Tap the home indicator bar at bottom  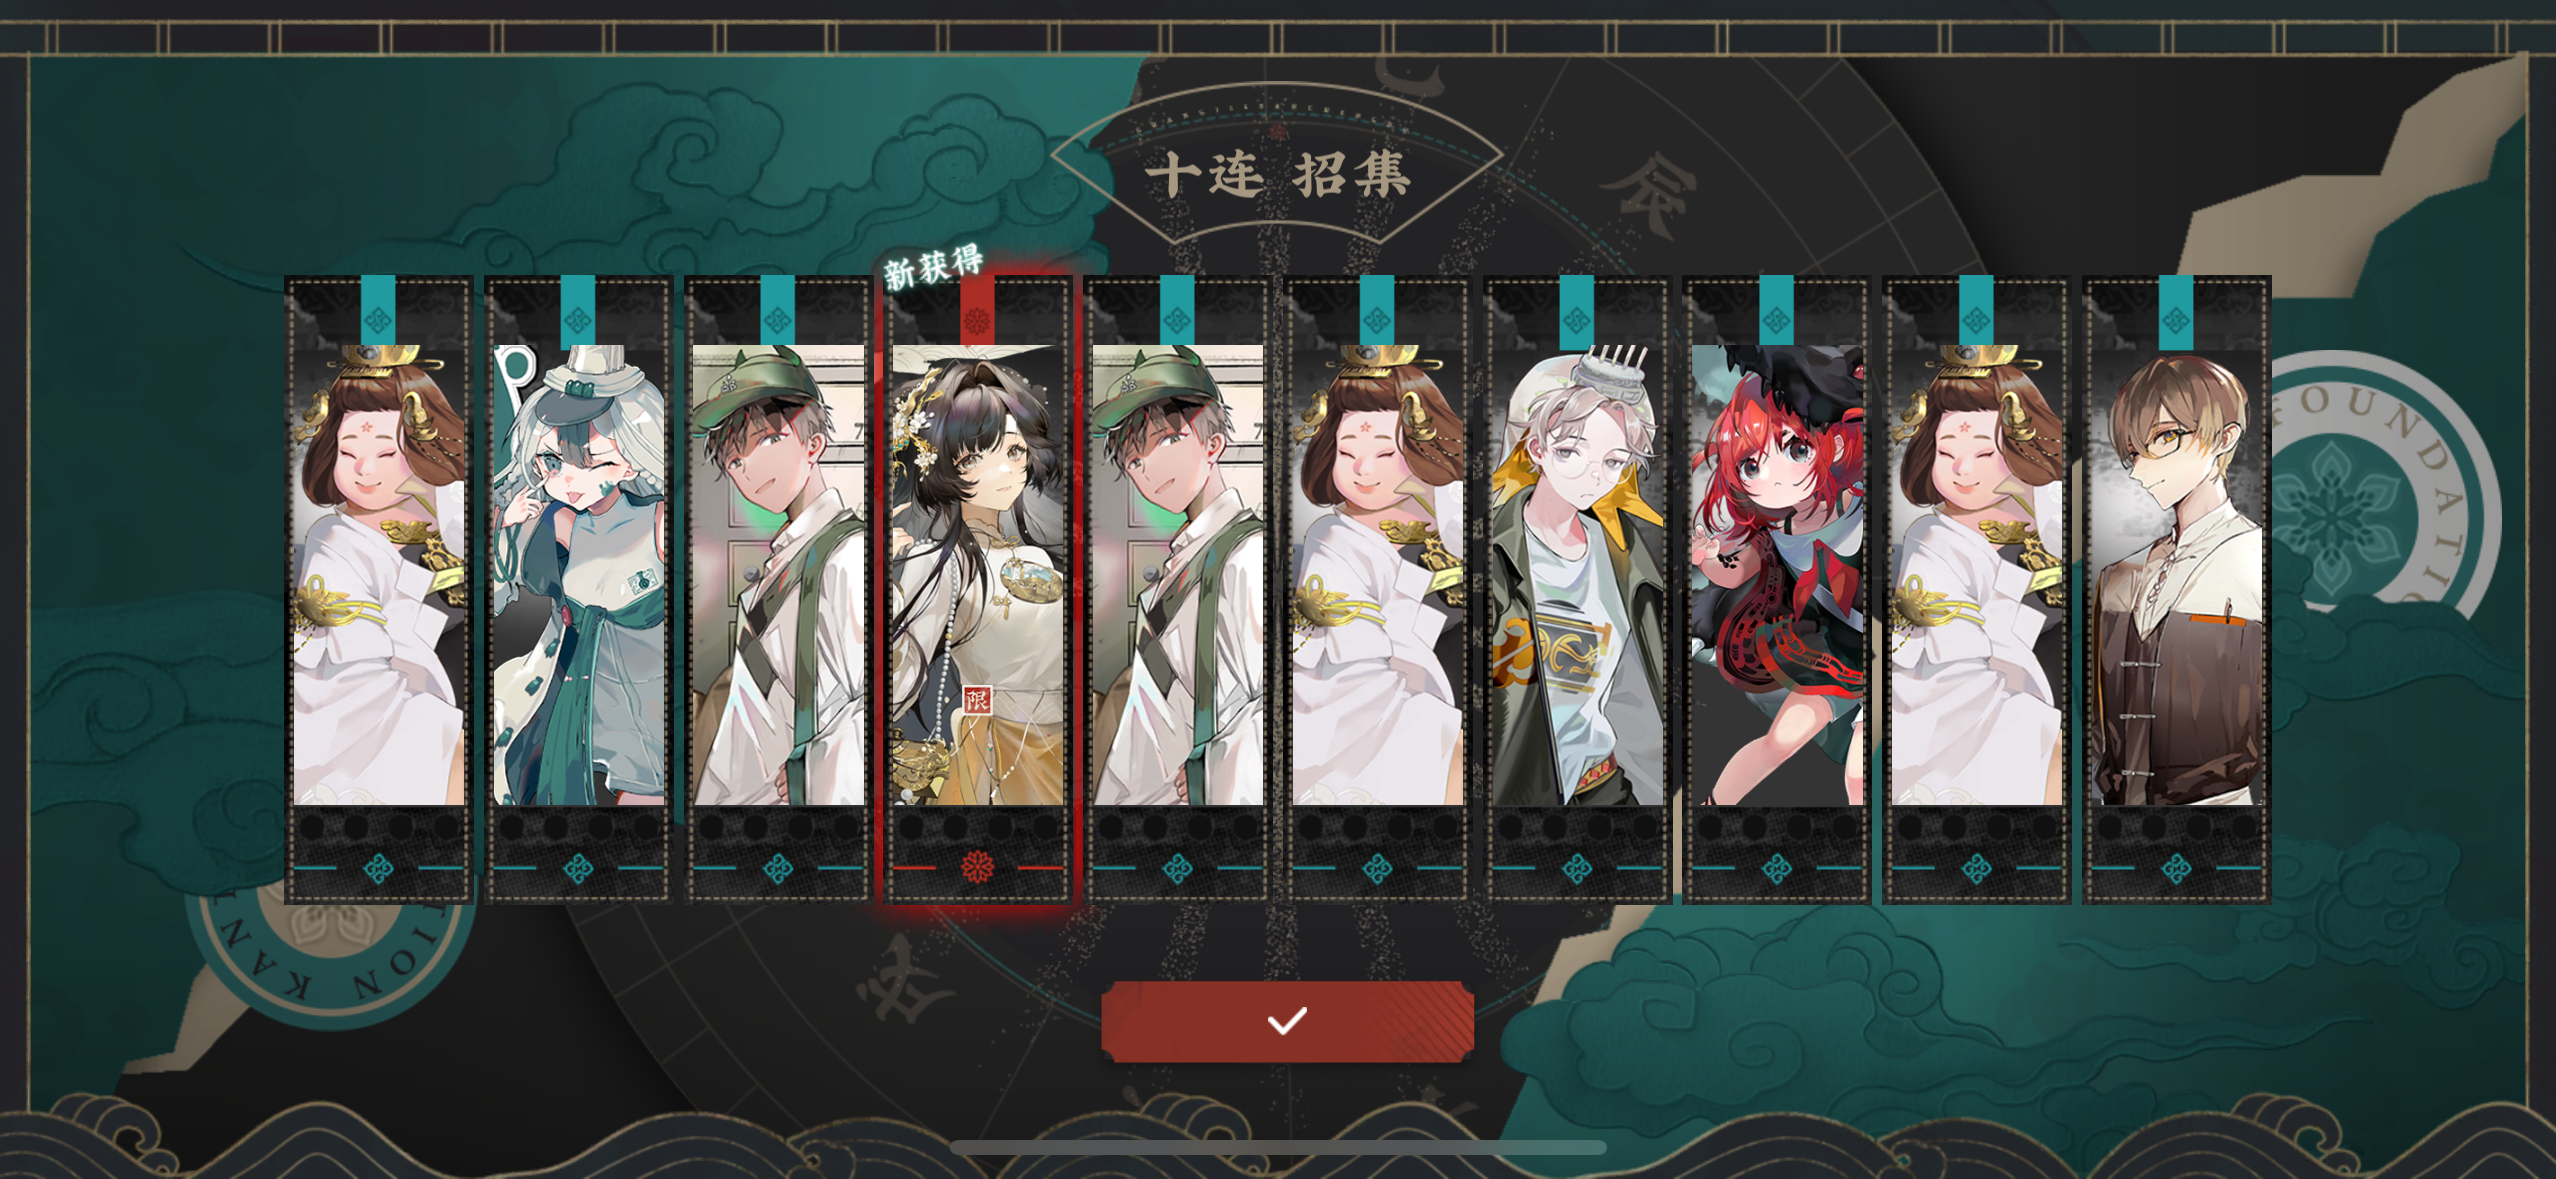(1278, 1147)
